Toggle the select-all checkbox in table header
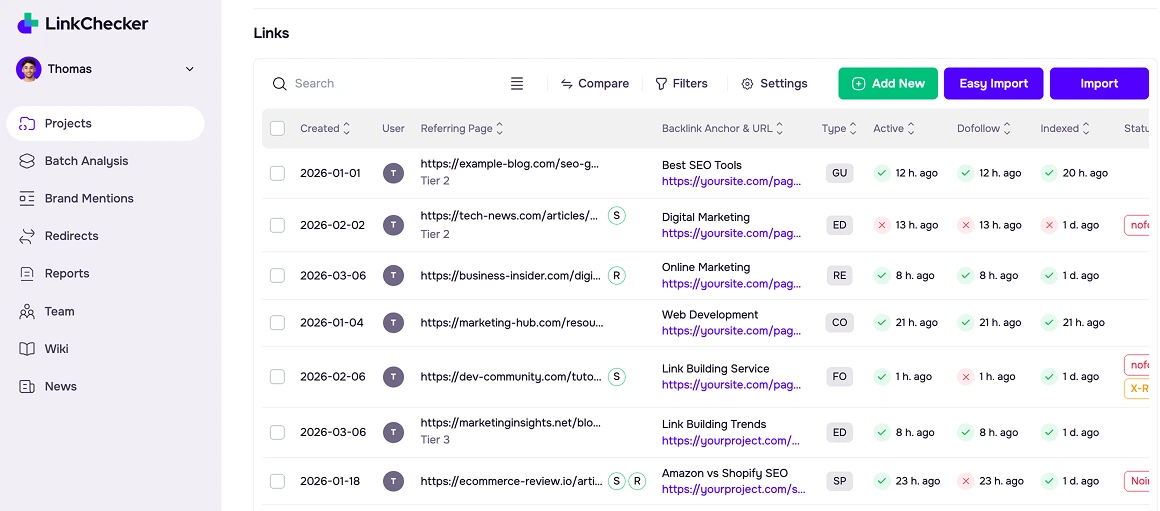The width and height of the screenshot is (1160, 511). click(278, 128)
